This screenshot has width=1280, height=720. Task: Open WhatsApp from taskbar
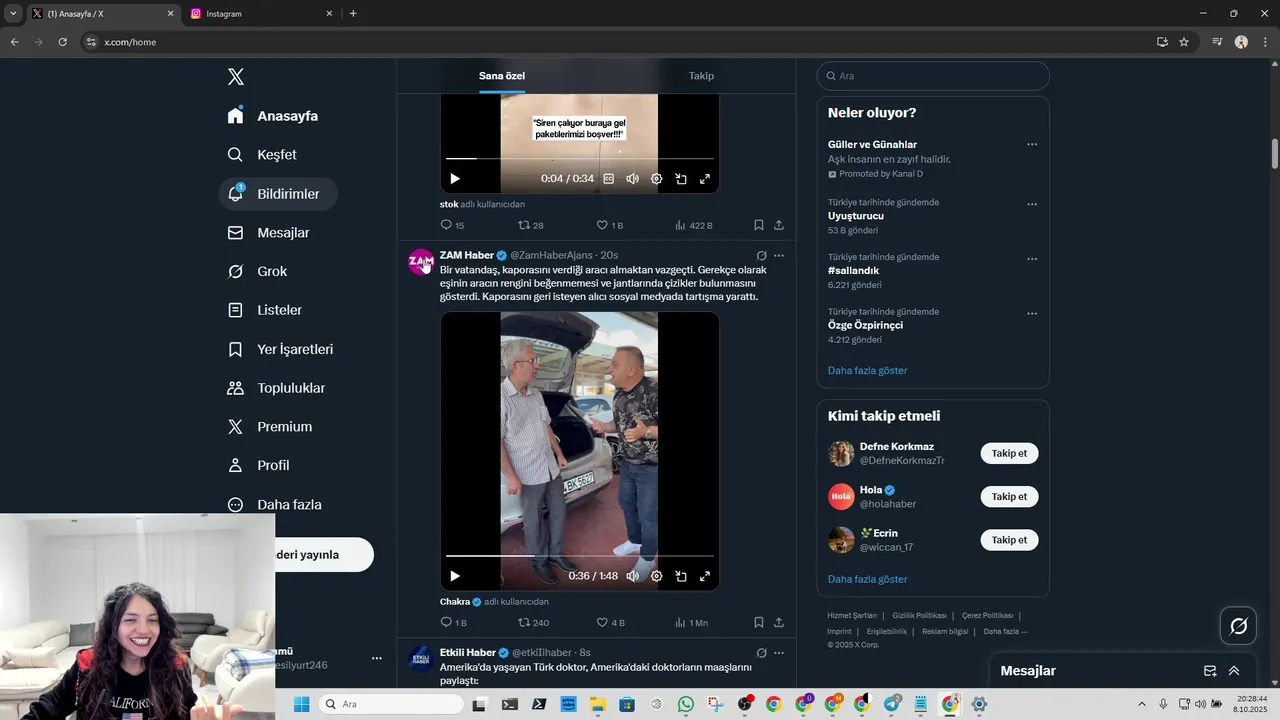pos(685,704)
